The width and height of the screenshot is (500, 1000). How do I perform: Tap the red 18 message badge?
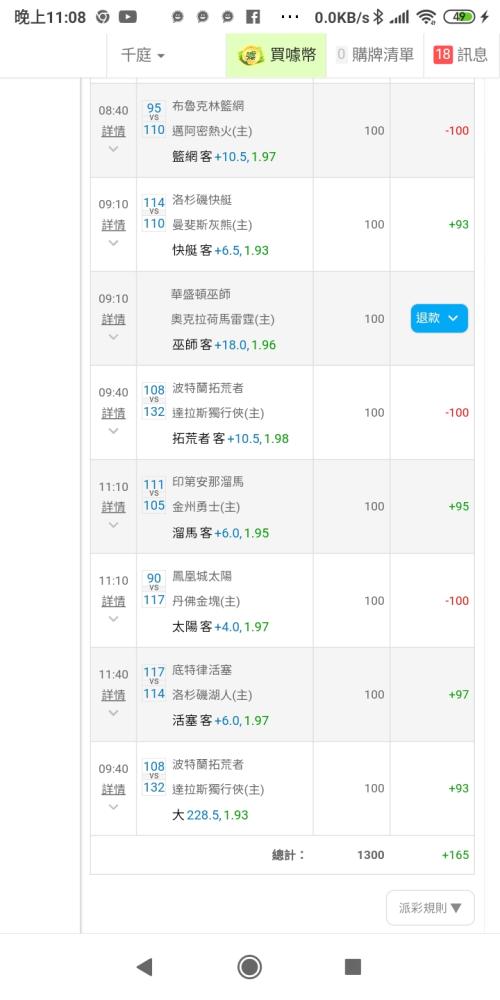(442, 55)
